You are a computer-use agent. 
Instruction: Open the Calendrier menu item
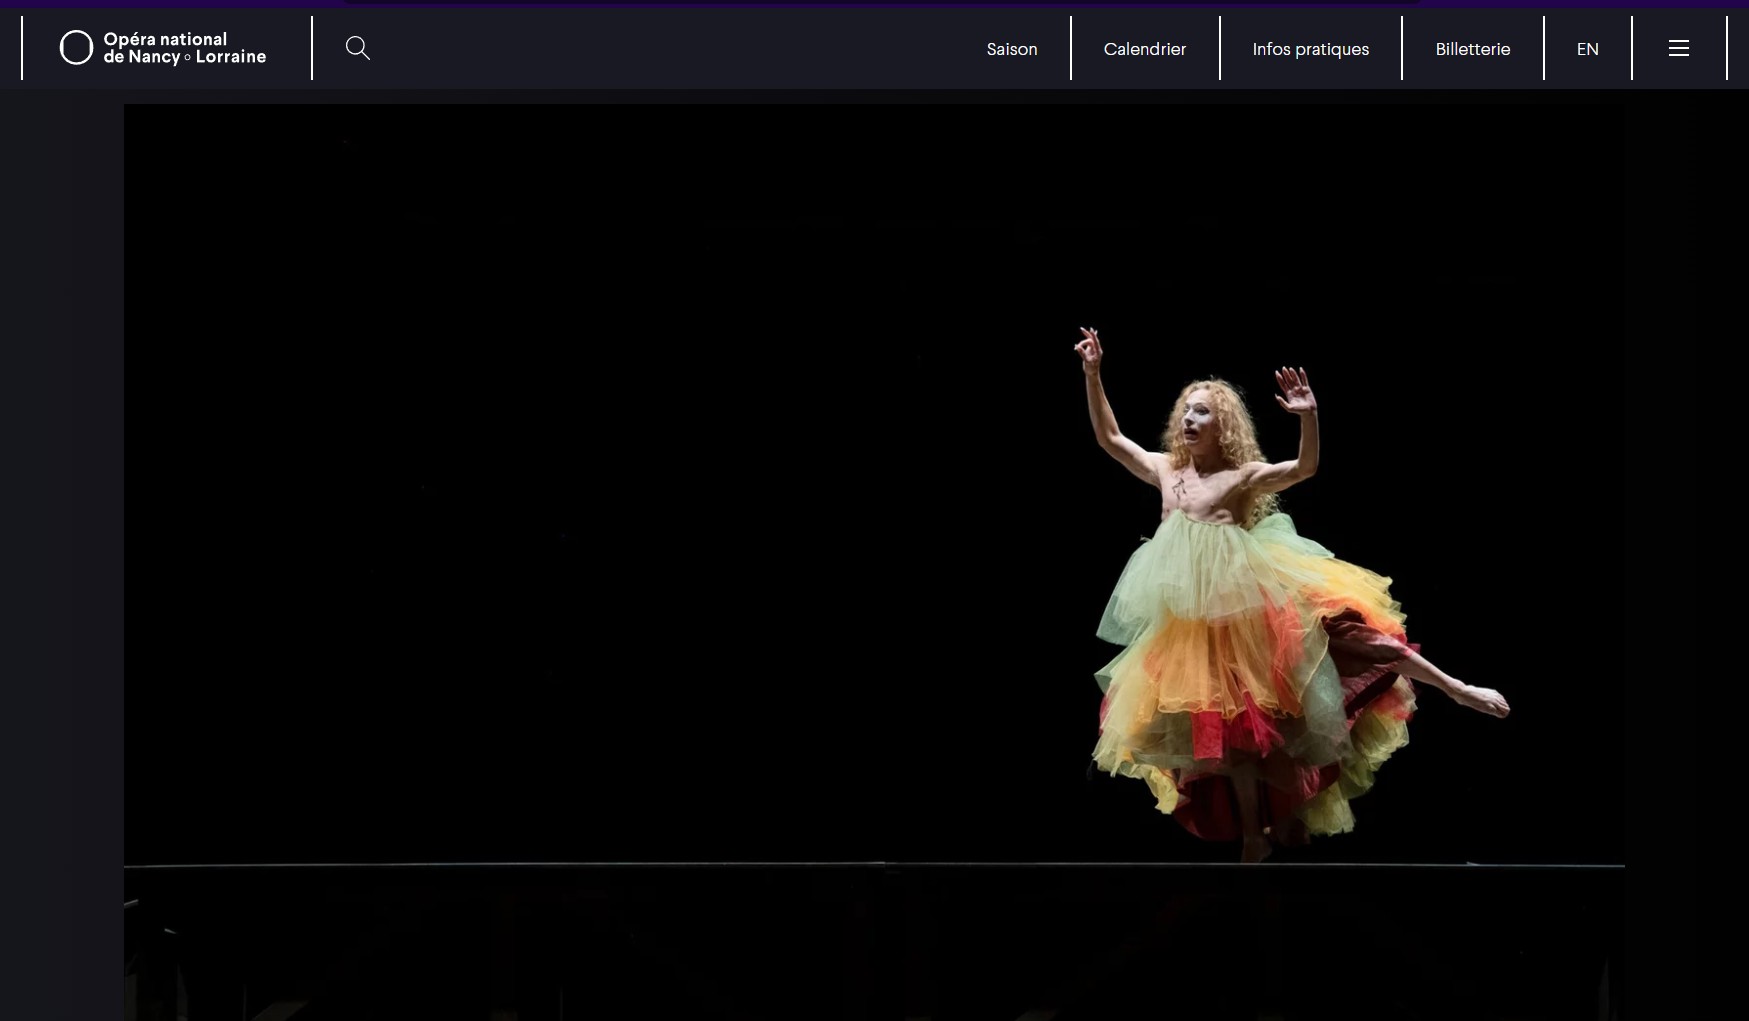tap(1144, 49)
